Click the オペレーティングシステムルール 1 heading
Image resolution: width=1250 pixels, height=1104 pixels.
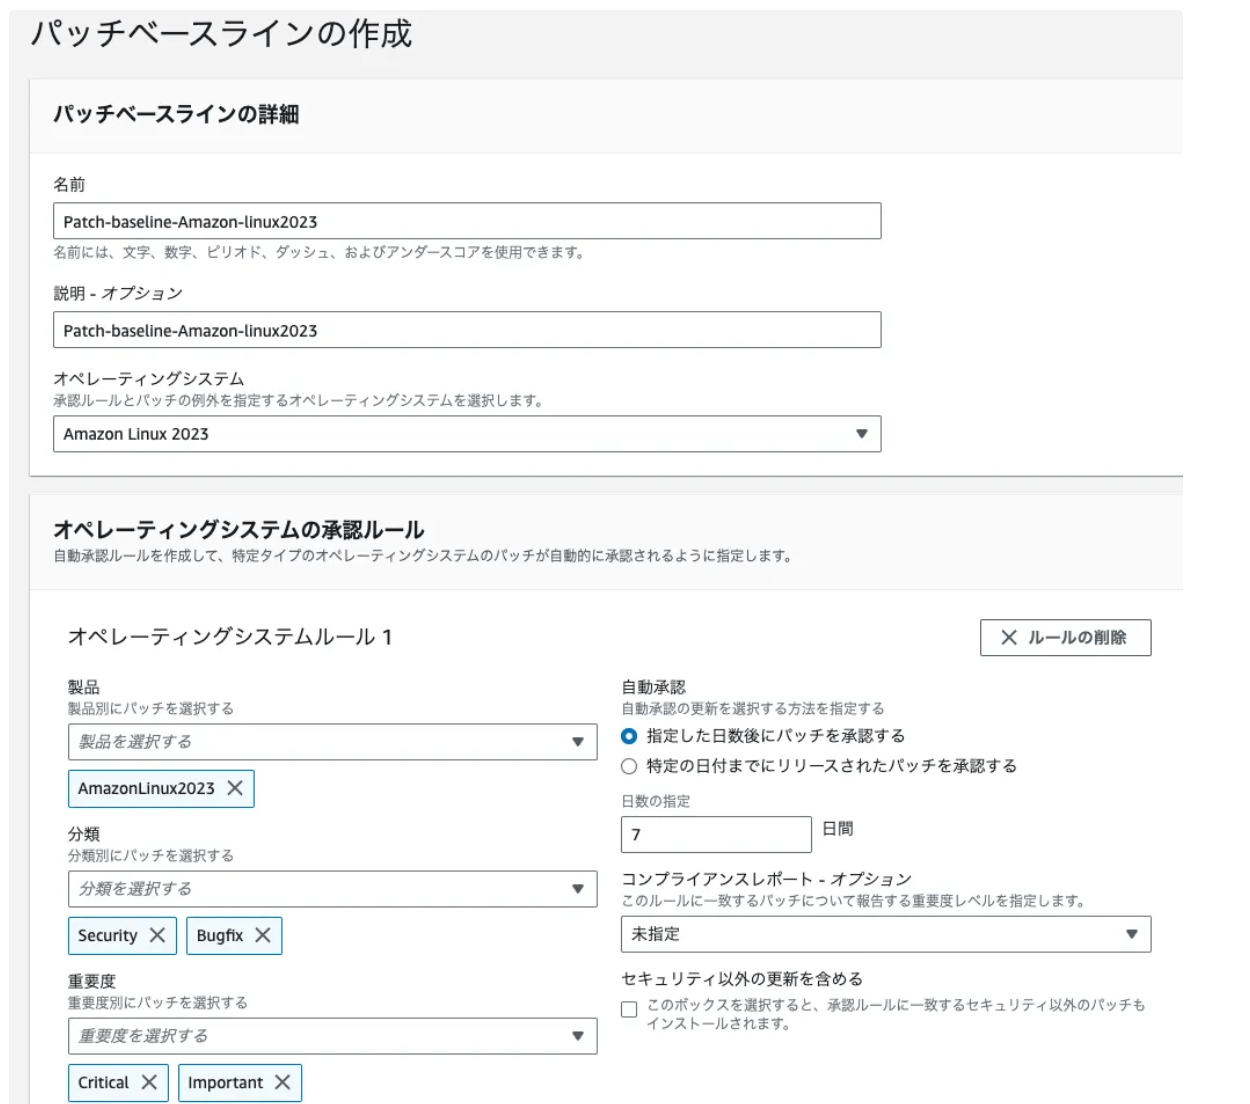[229, 637]
